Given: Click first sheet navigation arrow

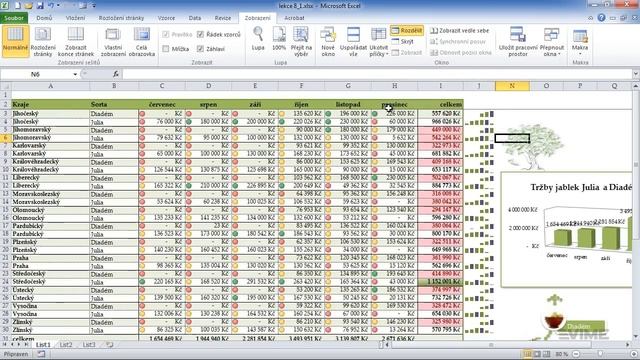Looking at the screenshot, I should click(5, 345).
